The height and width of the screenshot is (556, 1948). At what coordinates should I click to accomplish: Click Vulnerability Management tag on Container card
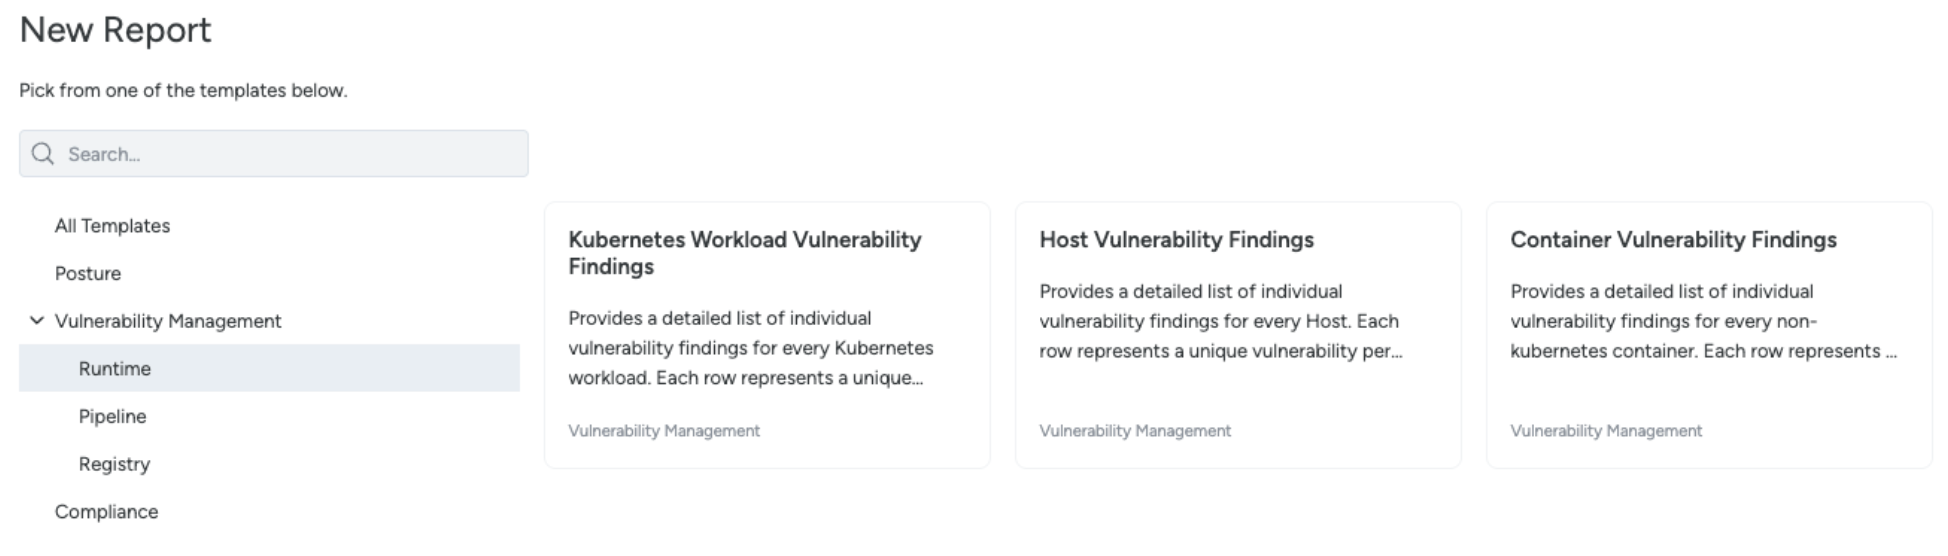(1606, 431)
